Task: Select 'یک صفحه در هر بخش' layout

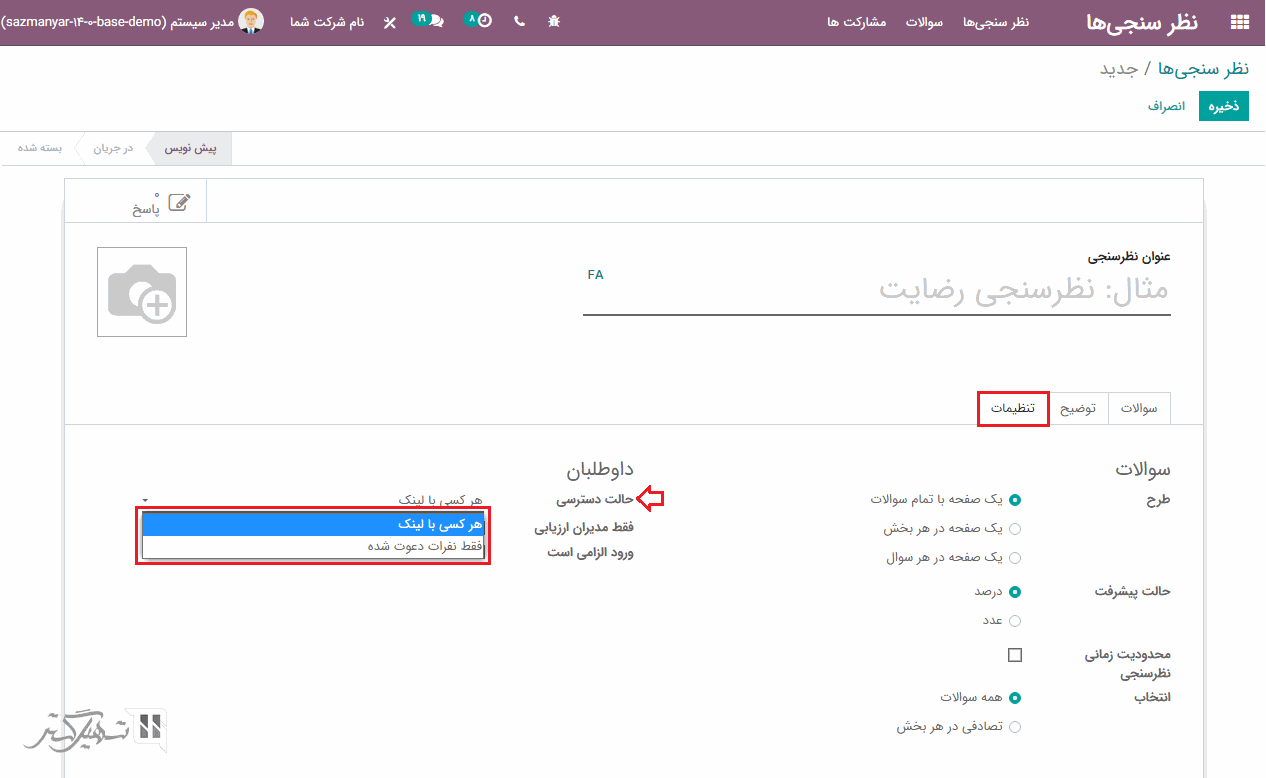Action: pyautogui.click(x=1015, y=529)
